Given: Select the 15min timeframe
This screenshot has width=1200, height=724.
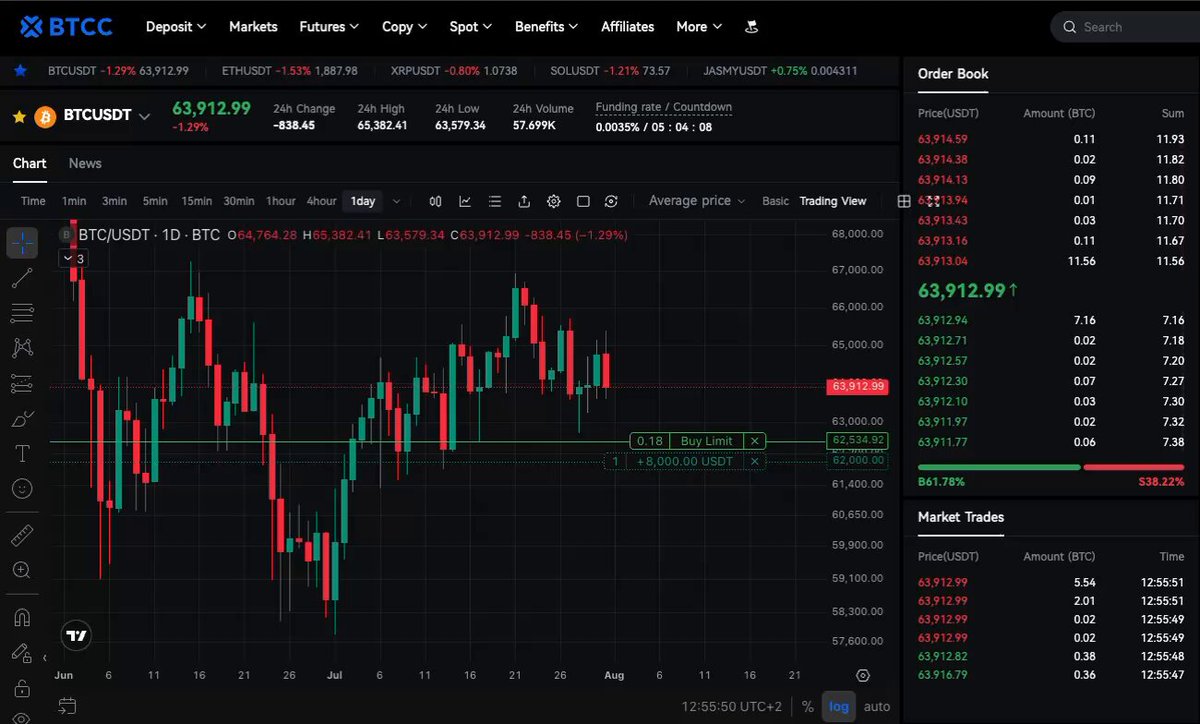Looking at the screenshot, I should (197, 201).
